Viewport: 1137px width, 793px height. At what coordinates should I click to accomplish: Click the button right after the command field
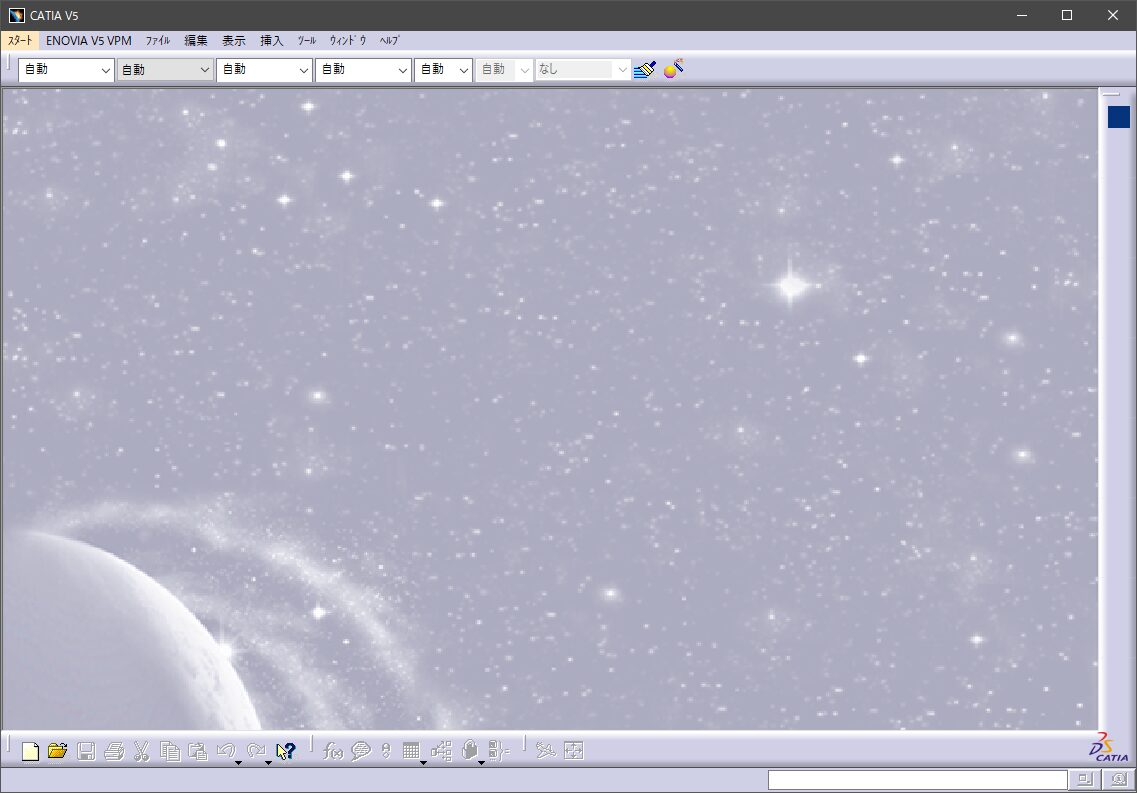[x=1084, y=780]
